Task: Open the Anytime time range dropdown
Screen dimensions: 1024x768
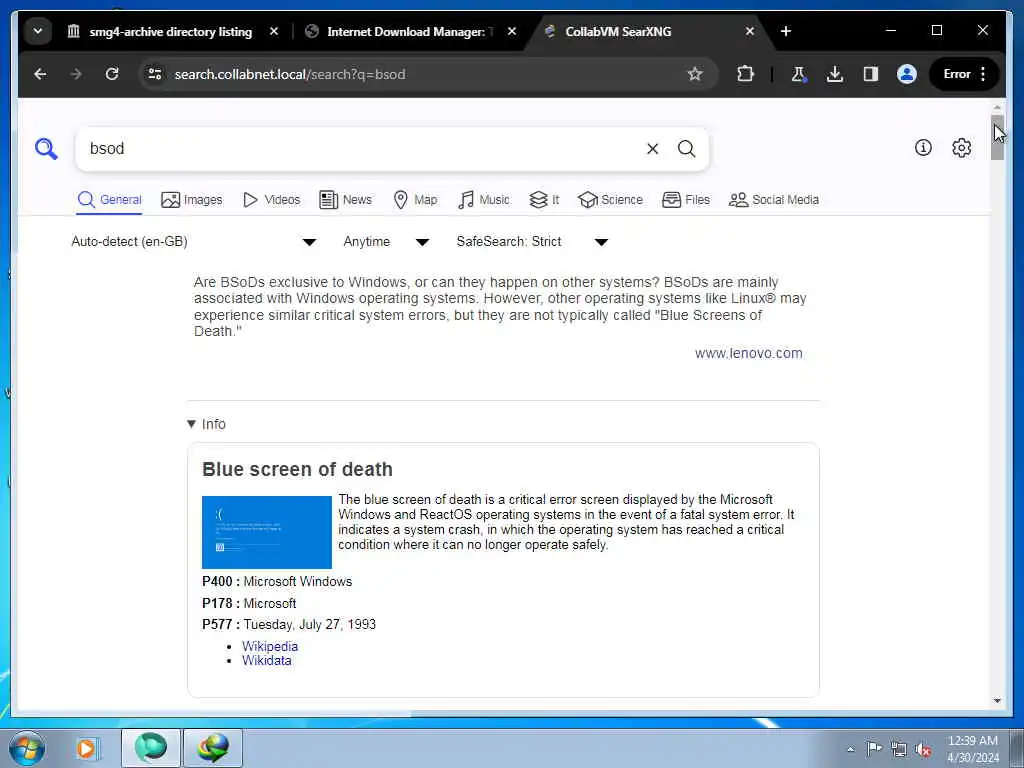Action: coord(386,242)
